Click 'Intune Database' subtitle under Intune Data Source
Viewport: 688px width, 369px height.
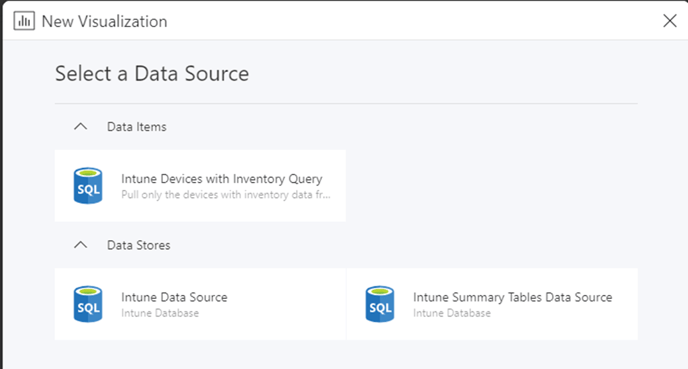[x=160, y=313]
